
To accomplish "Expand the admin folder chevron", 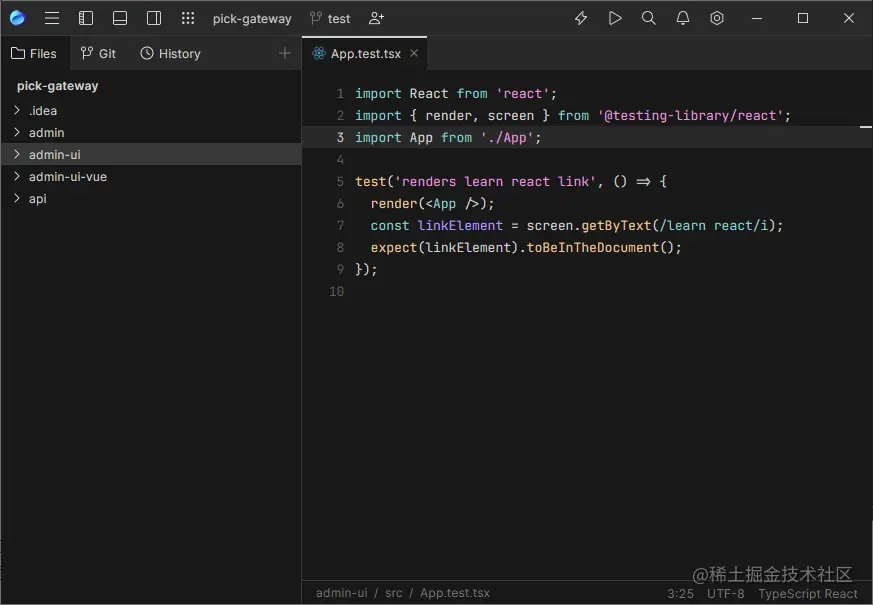I will (17, 132).
